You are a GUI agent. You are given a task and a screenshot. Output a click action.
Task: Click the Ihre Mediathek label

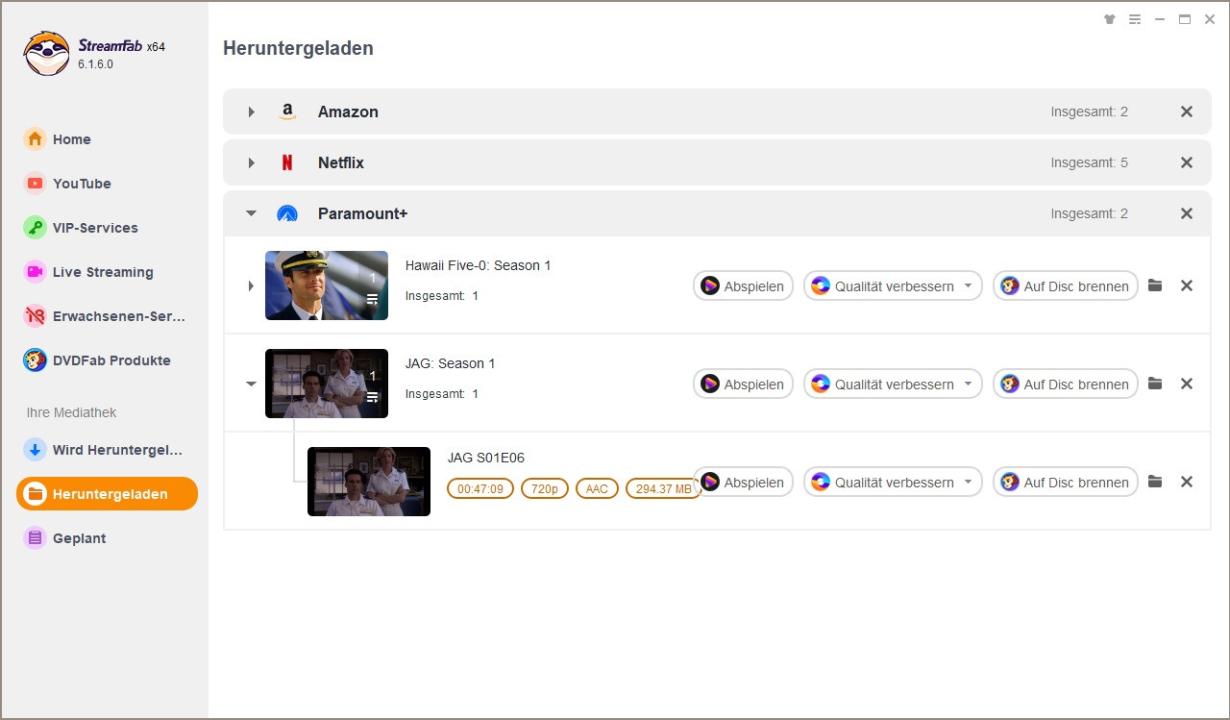71,412
